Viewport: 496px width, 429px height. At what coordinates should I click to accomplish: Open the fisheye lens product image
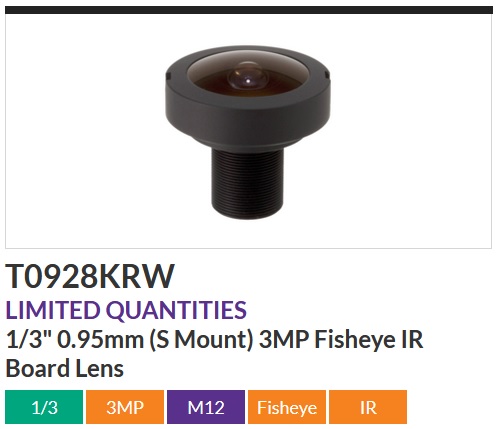click(248, 132)
